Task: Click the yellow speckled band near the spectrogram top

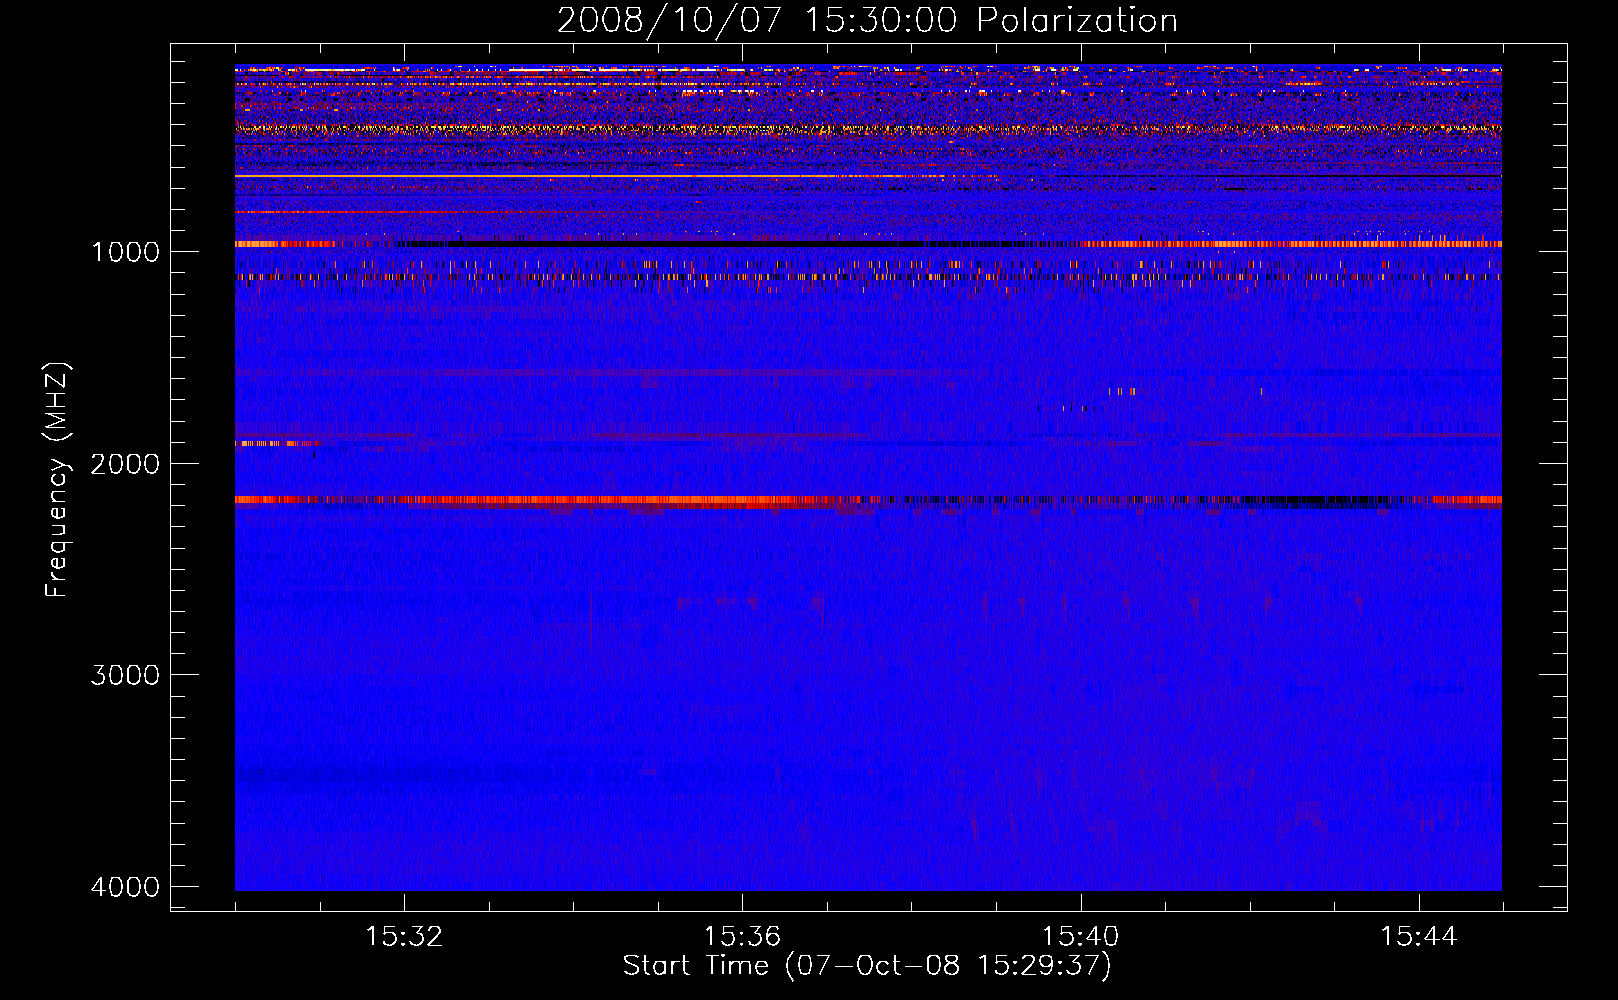Action: coord(868,129)
